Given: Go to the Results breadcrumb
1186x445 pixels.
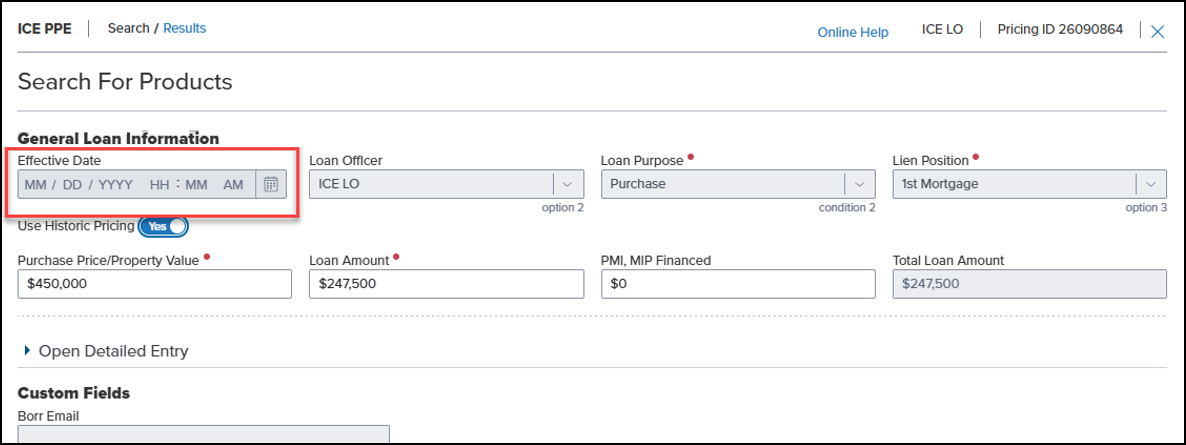Looking at the screenshot, I should [x=184, y=28].
